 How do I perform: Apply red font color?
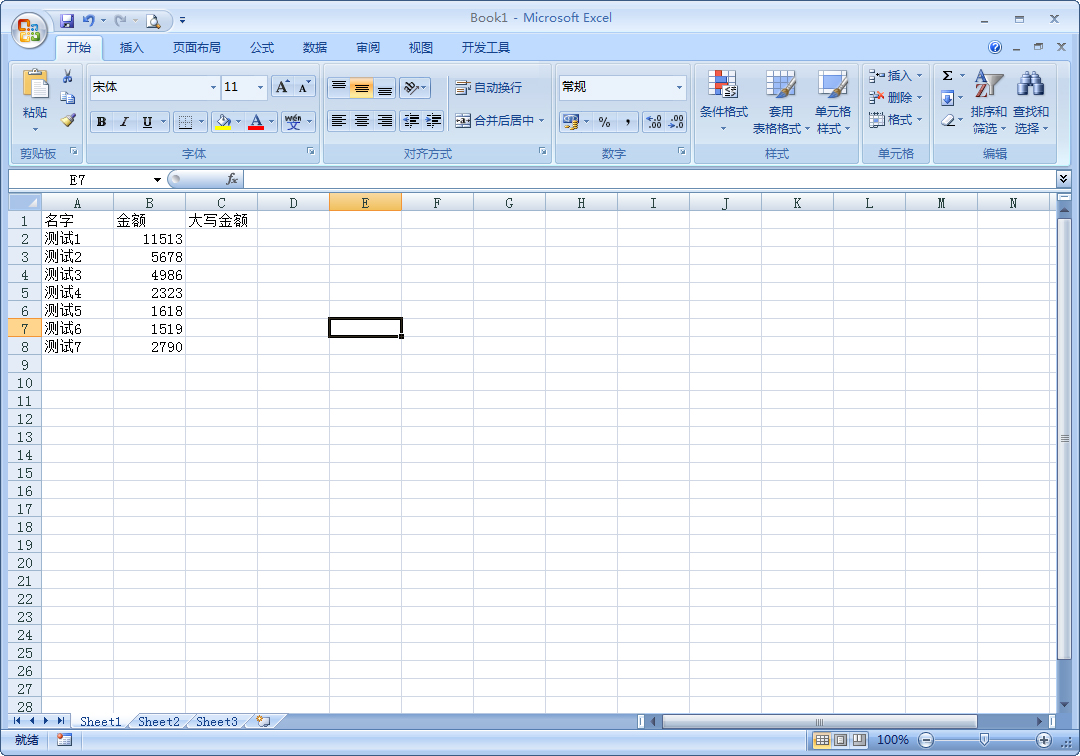(x=256, y=122)
